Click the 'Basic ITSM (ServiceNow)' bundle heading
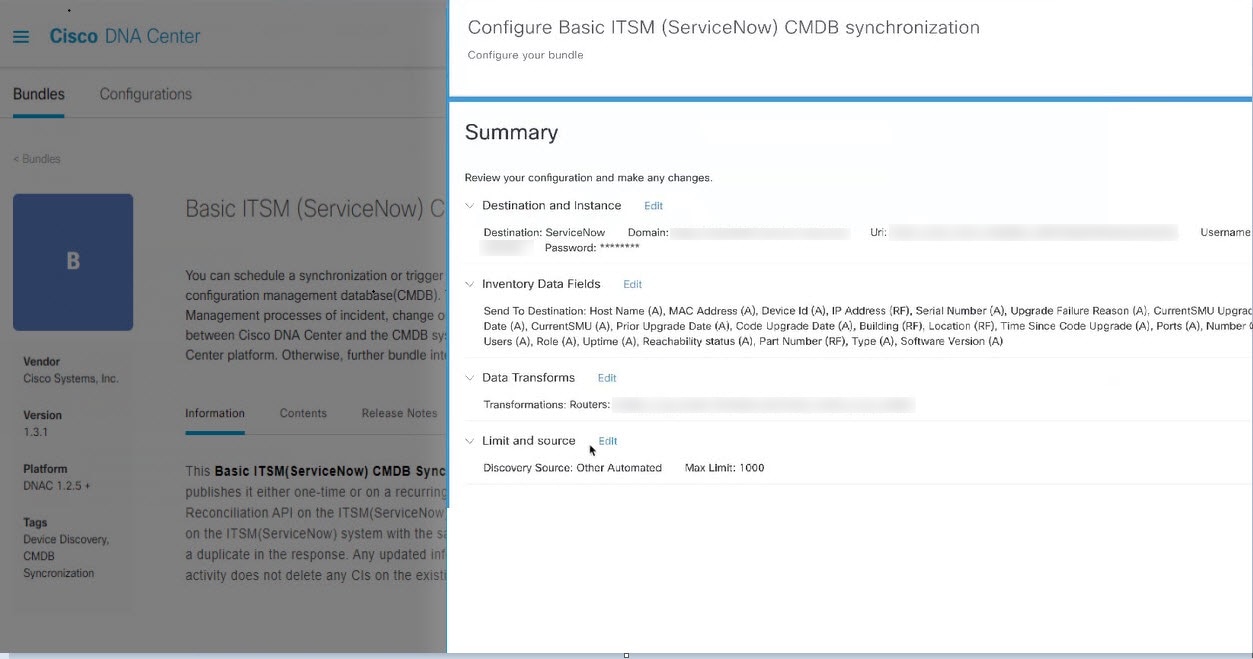1253x659 pixels. click(x=315, y=209)
